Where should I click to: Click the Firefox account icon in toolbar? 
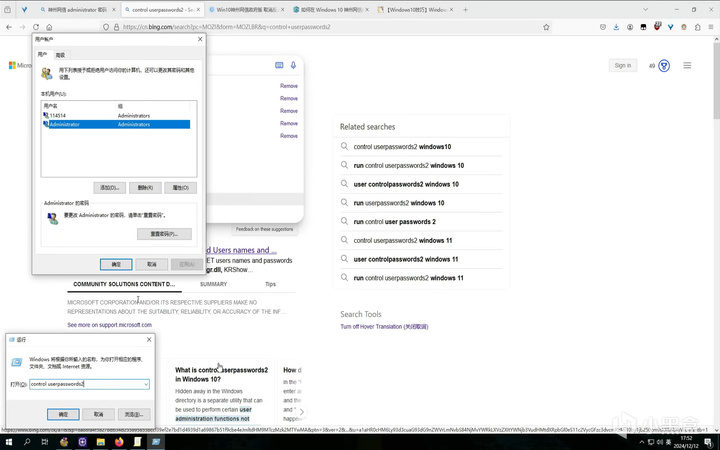point(630,27)
